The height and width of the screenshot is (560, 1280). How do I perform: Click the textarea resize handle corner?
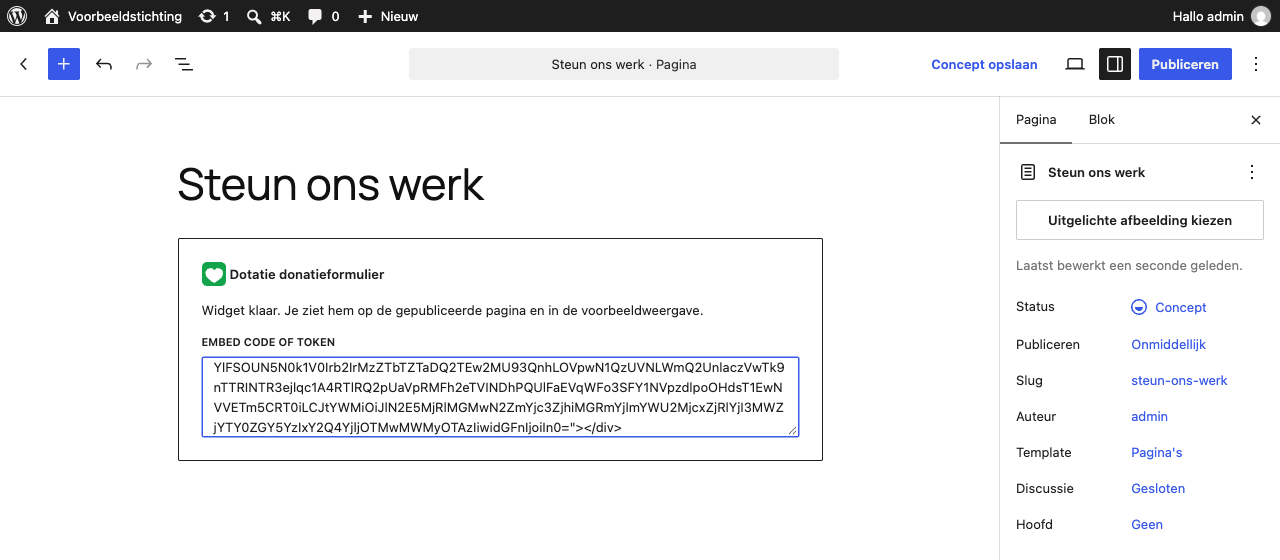(x=793, y=431)
